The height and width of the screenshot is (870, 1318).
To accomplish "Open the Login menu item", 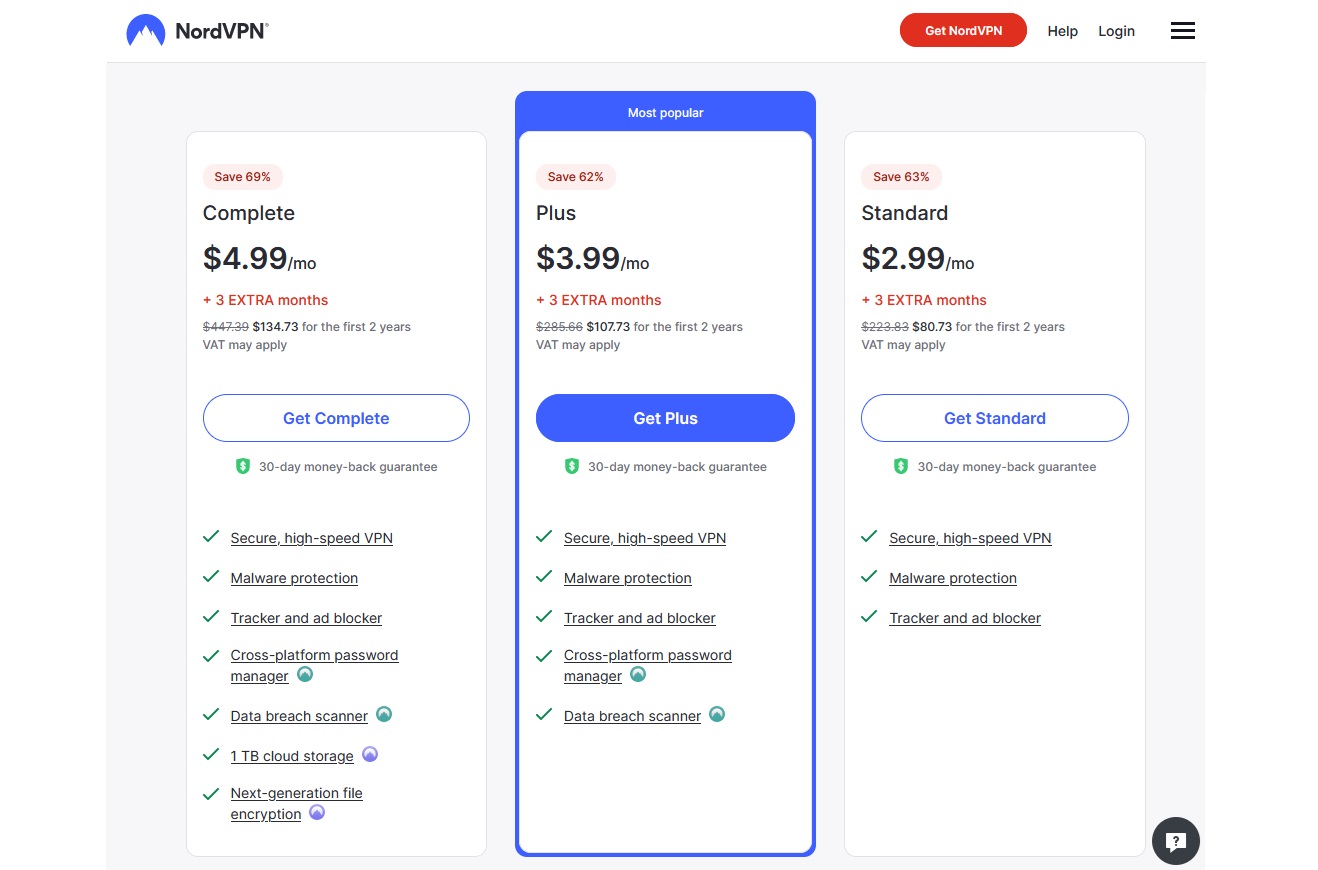I will (1116, 31).
